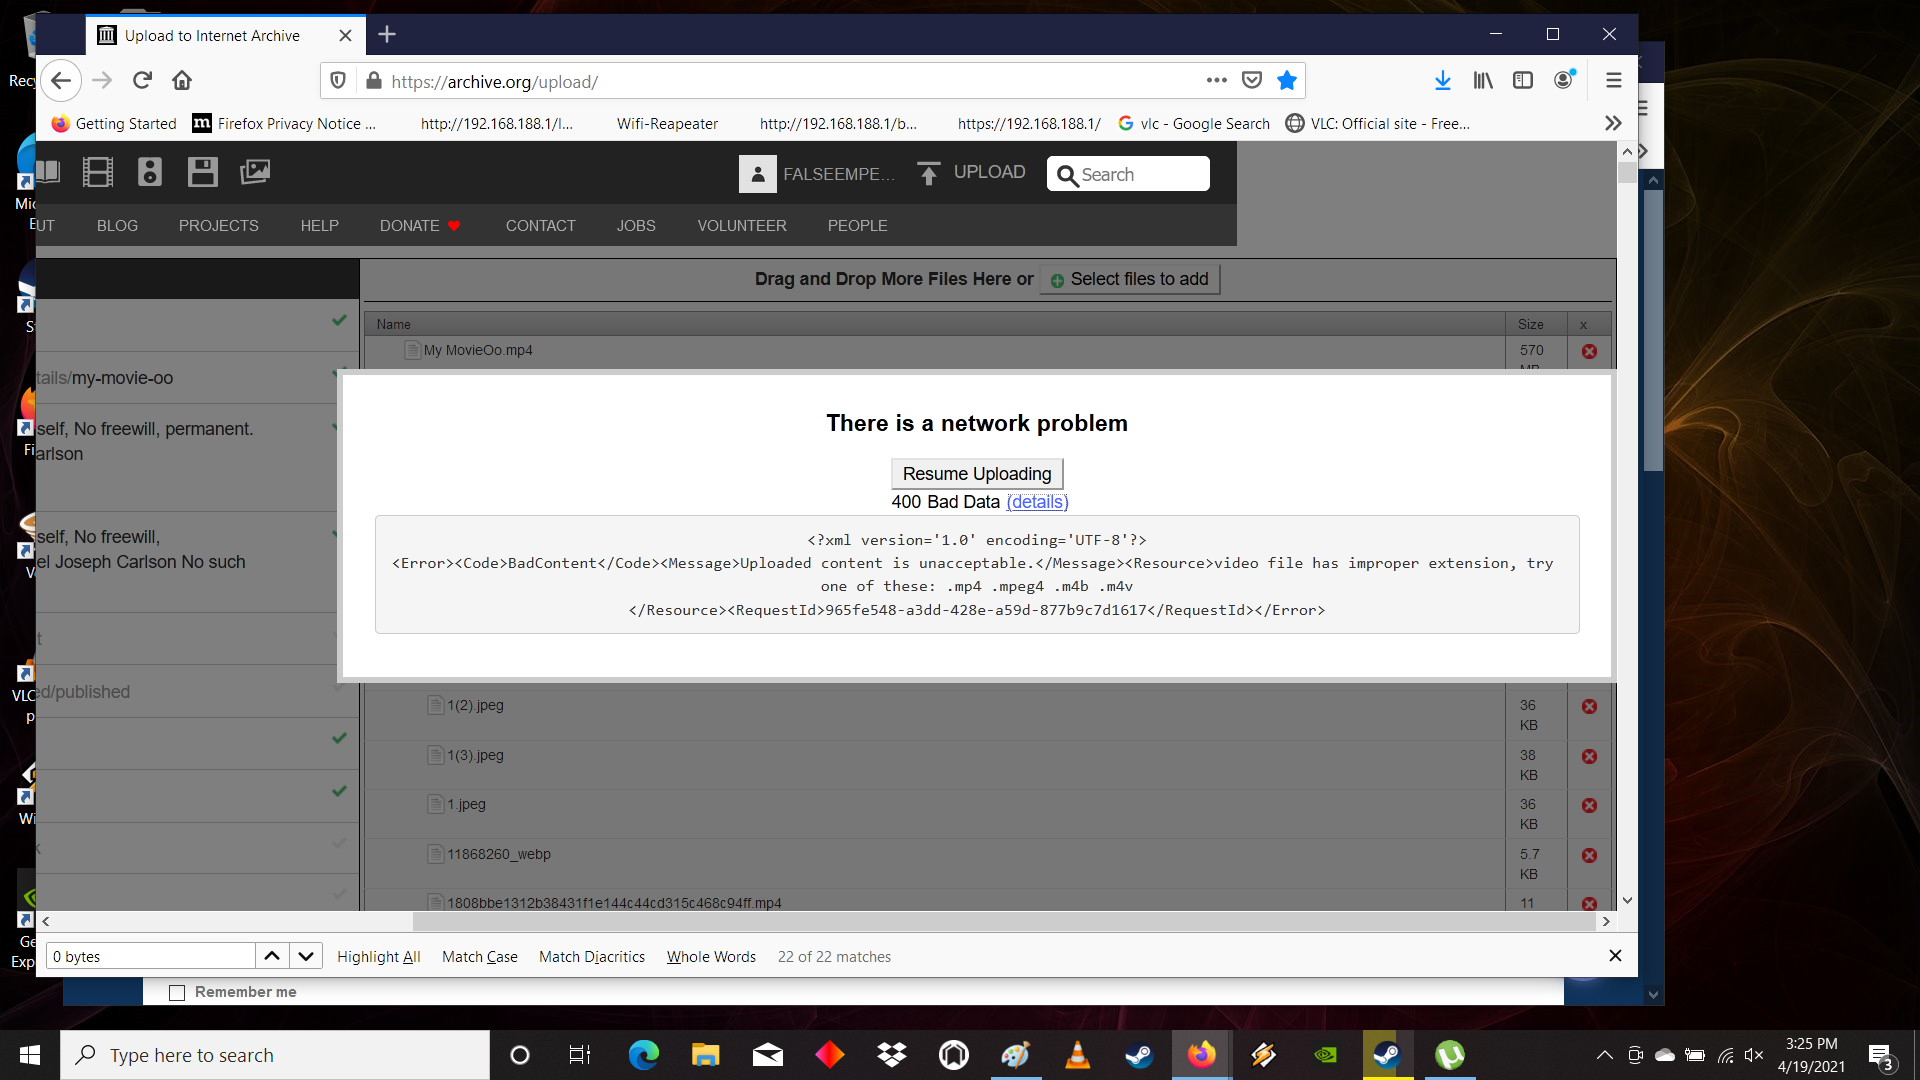Open the HELP nav item
1920x1080 pixels.
[x=319, y=226]
